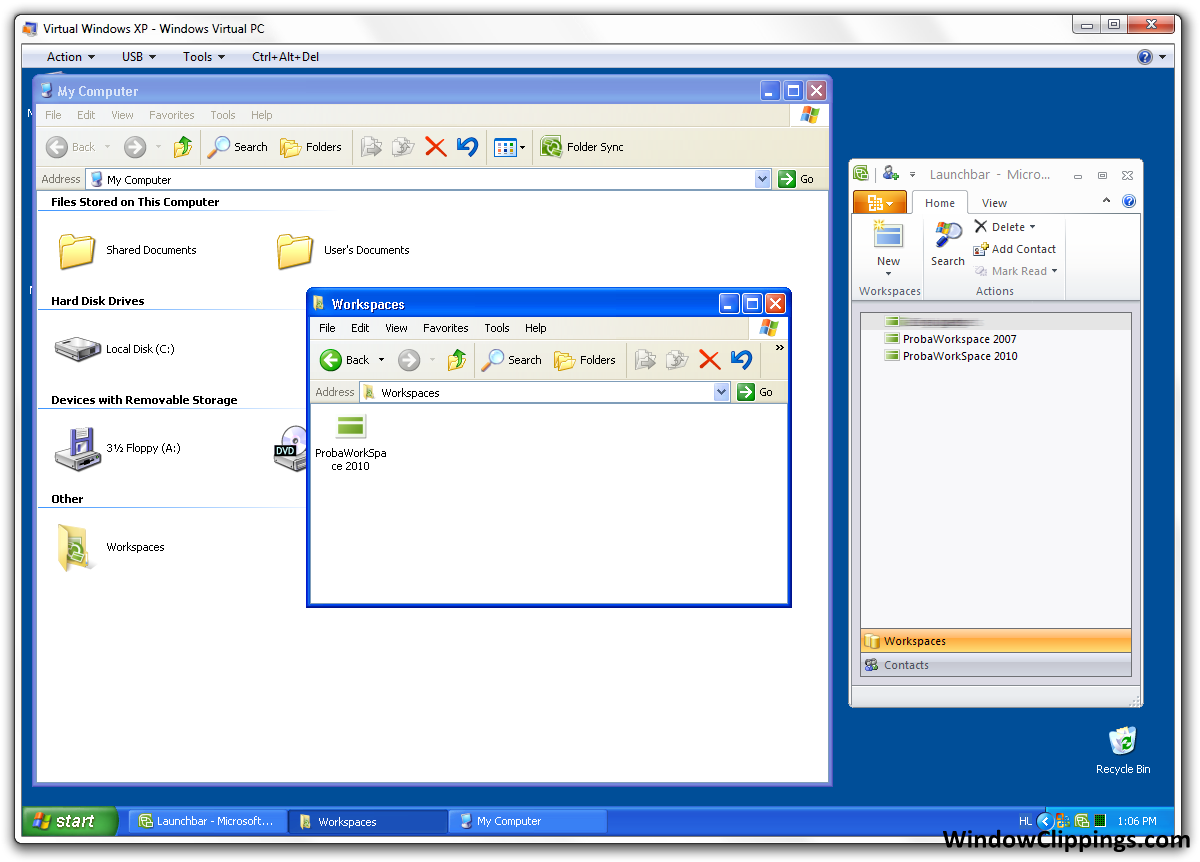Click Search in My Computer toolbar
Image resolution: width=1200 pixels, height=862 pixels.
click(x=238, y=147)
